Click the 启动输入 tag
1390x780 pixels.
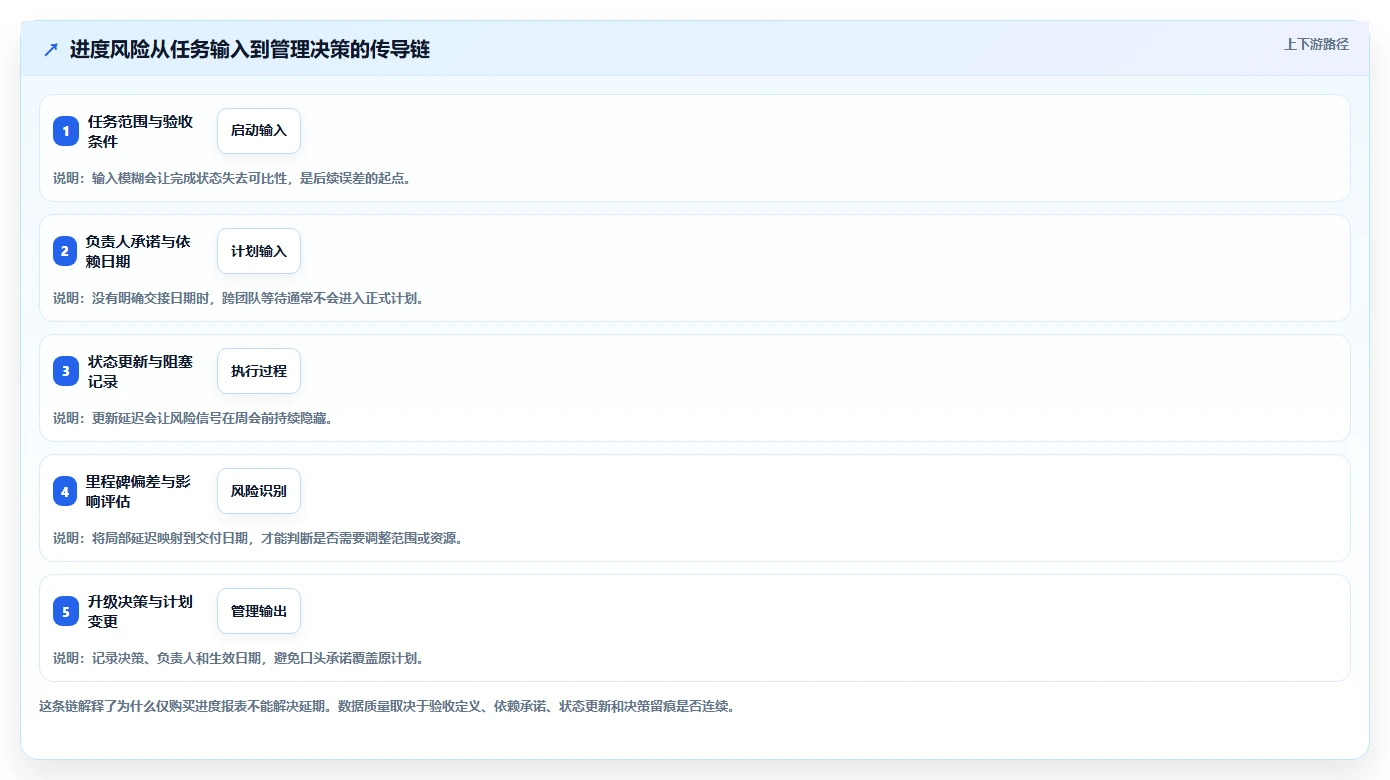click(259, 131)
